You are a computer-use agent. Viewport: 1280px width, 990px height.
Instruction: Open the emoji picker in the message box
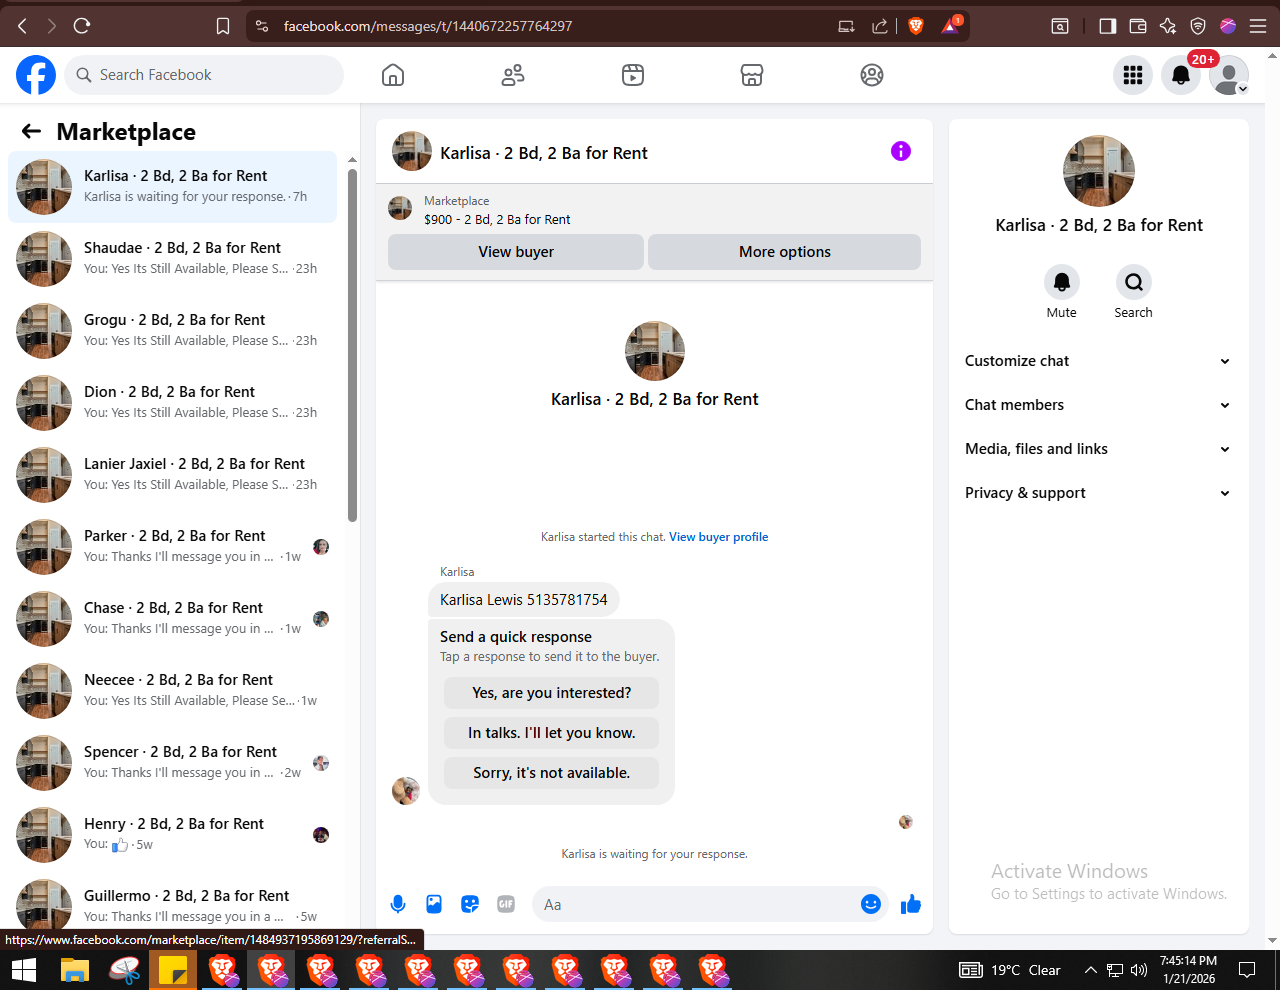(871, 904)
